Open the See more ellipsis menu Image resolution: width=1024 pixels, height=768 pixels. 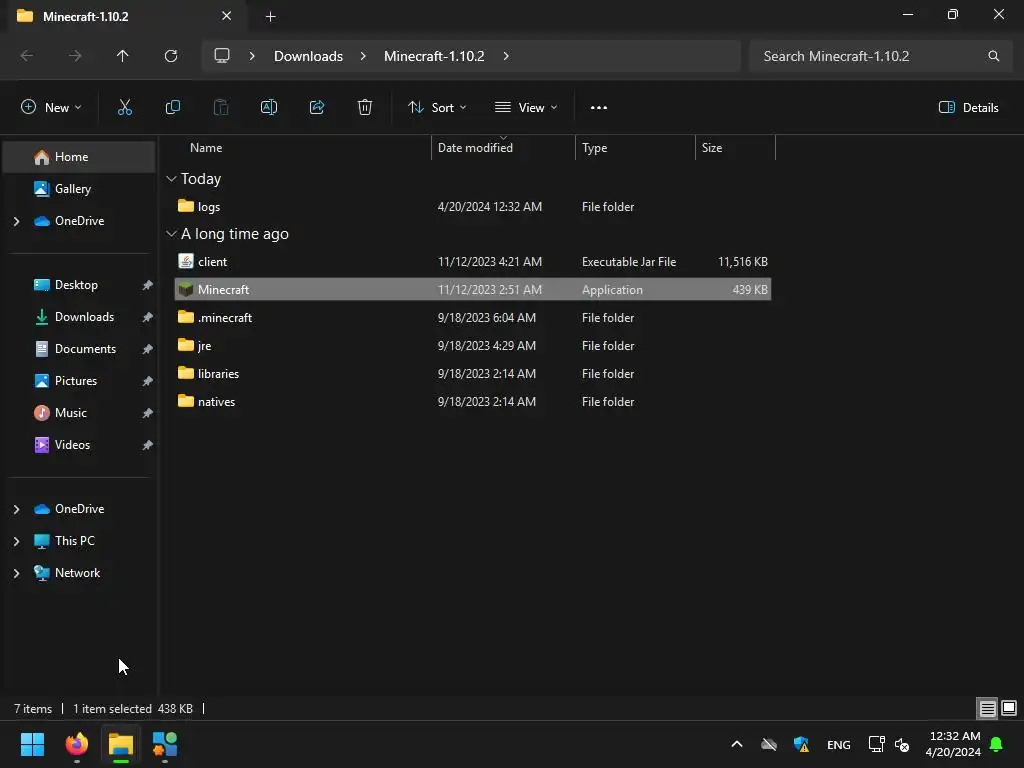(x=599, y=108)
